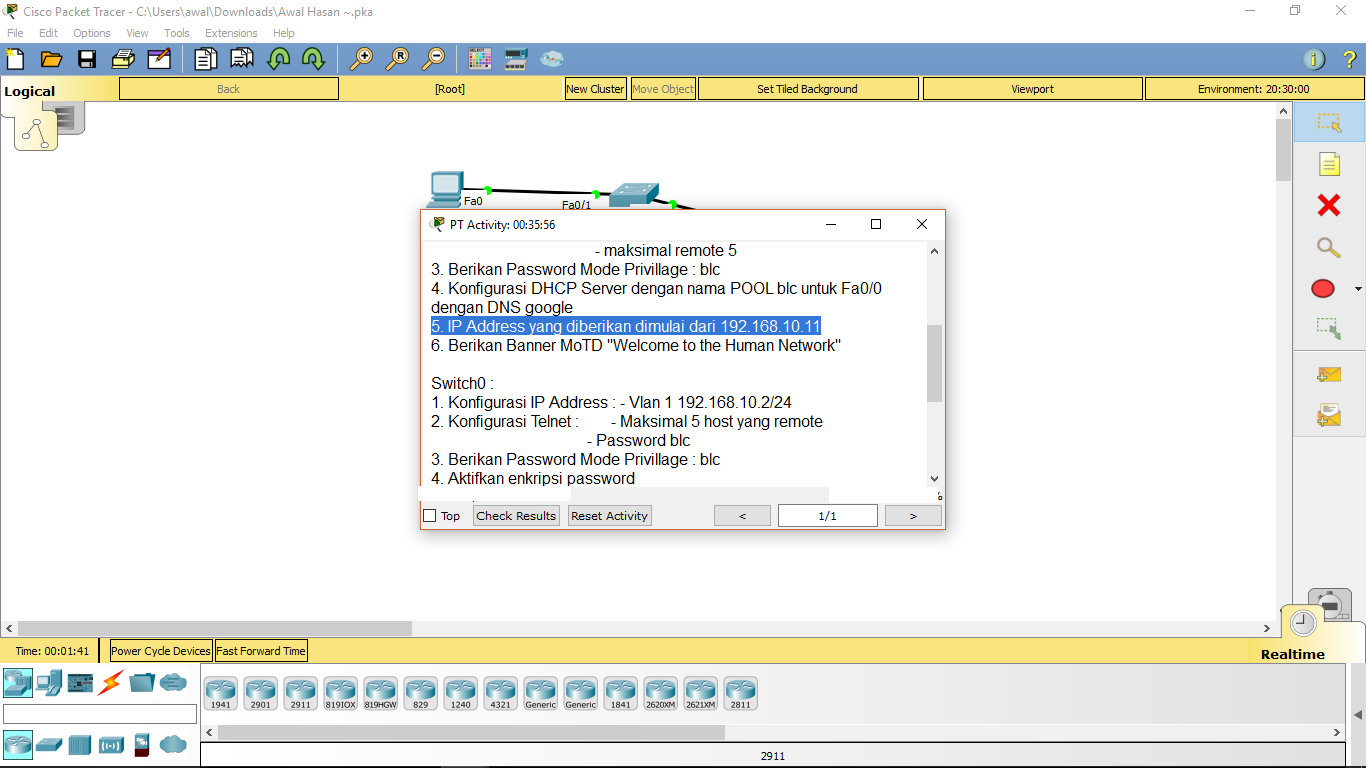The height and width of the screenshot is (768, 1366).
Task: Click the Environment: 20:30:00 button
Action: point(1253,89)
